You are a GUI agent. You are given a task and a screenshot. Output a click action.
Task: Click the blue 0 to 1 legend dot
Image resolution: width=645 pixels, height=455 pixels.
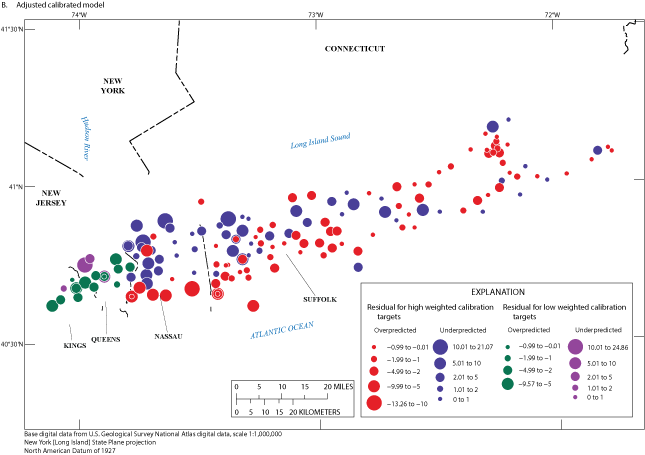pyautogui.click(x=440, y=397)
